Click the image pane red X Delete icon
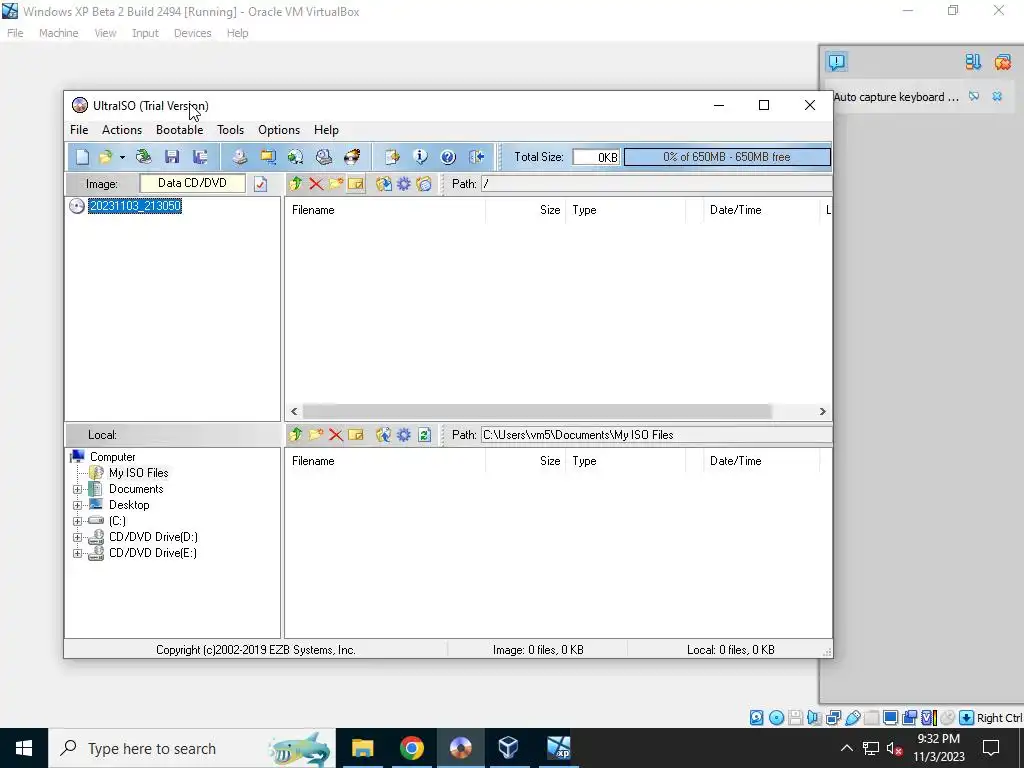The image size is (1024, 768). point(316,184)
